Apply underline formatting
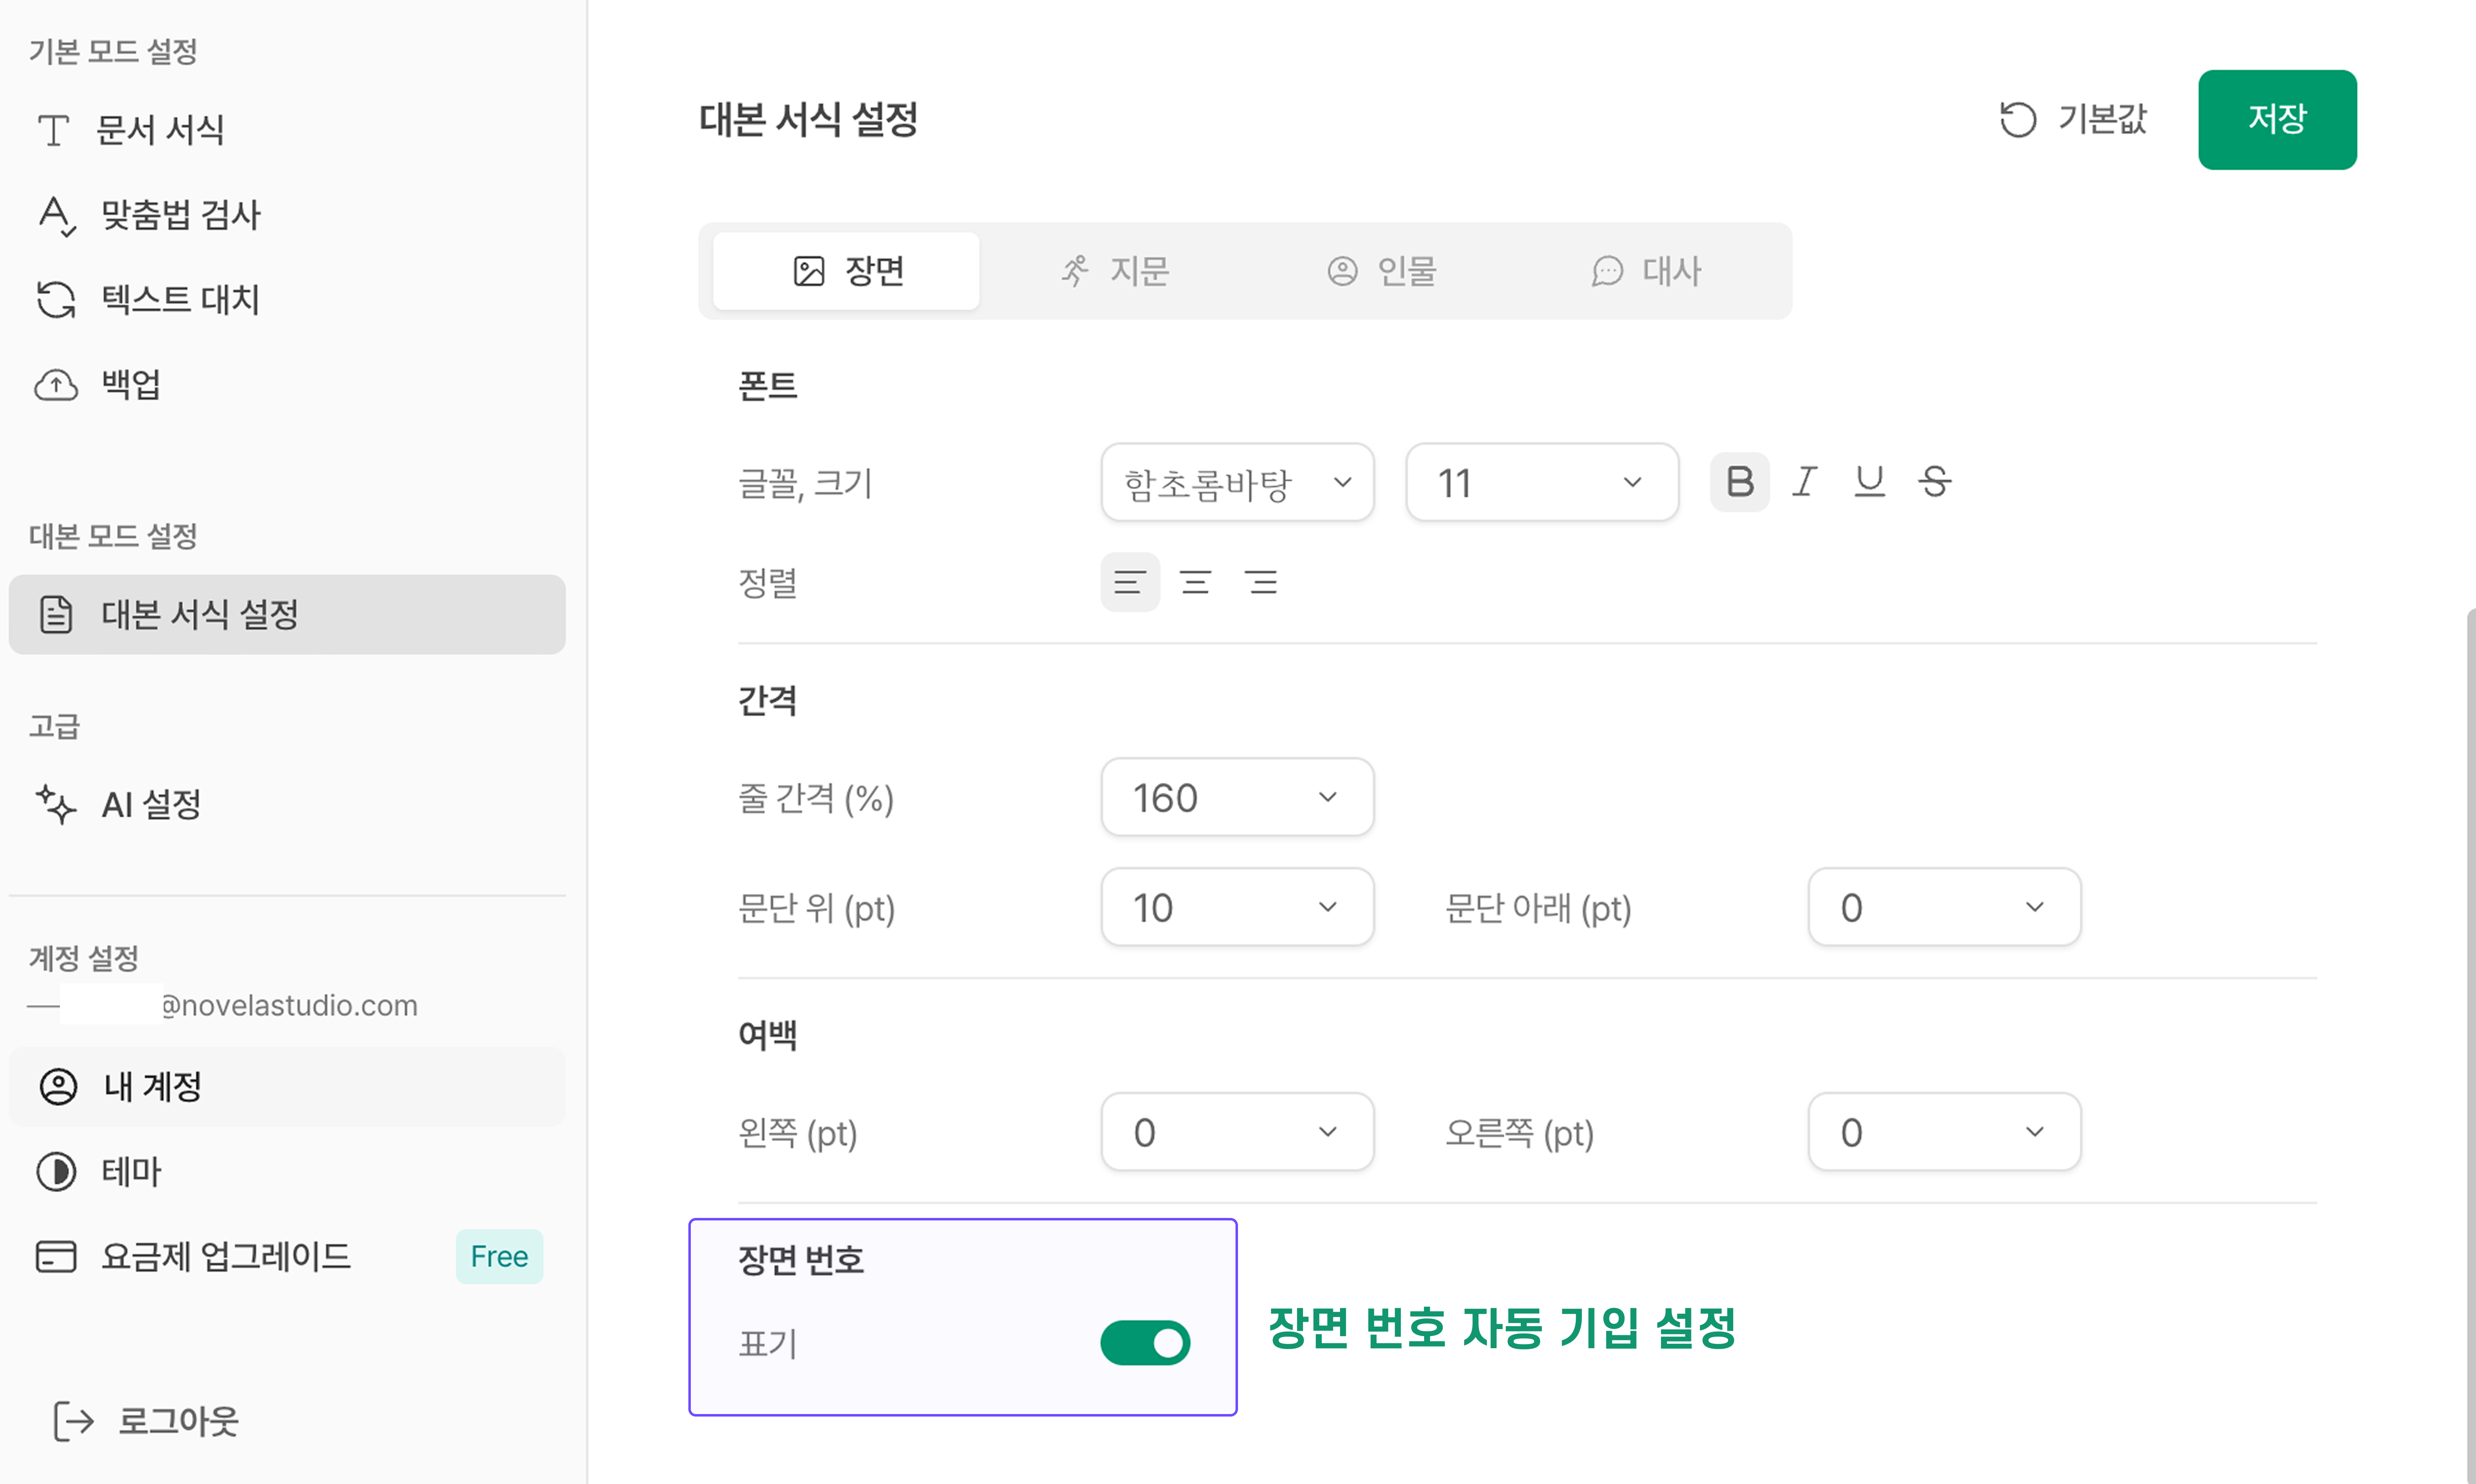2476x1484 pixels. 1869,482
